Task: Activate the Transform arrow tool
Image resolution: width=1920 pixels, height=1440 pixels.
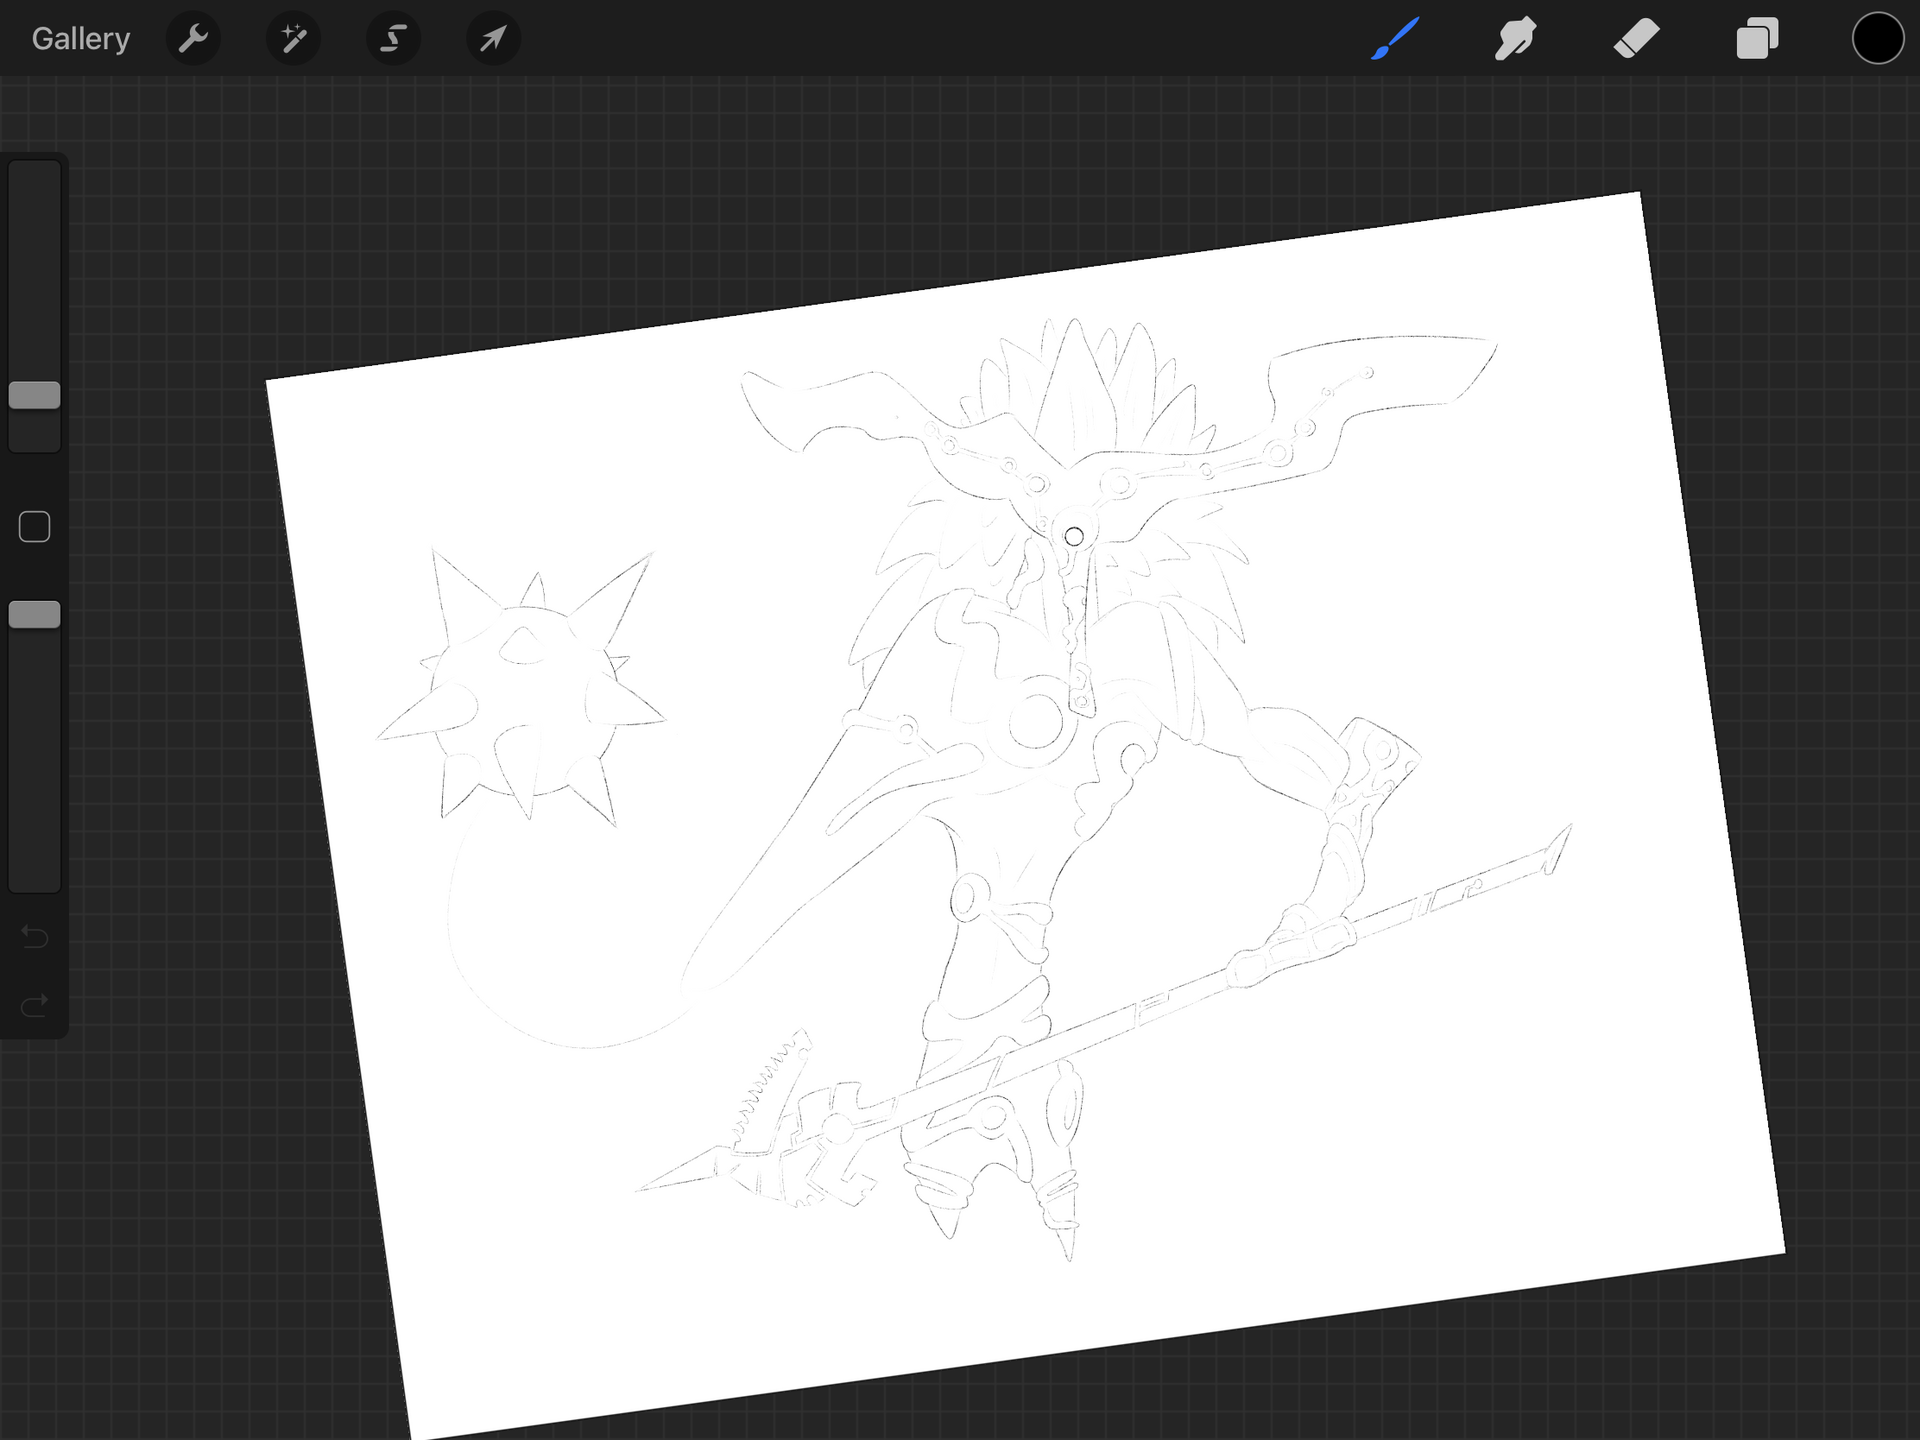Action: coord(493,39)
